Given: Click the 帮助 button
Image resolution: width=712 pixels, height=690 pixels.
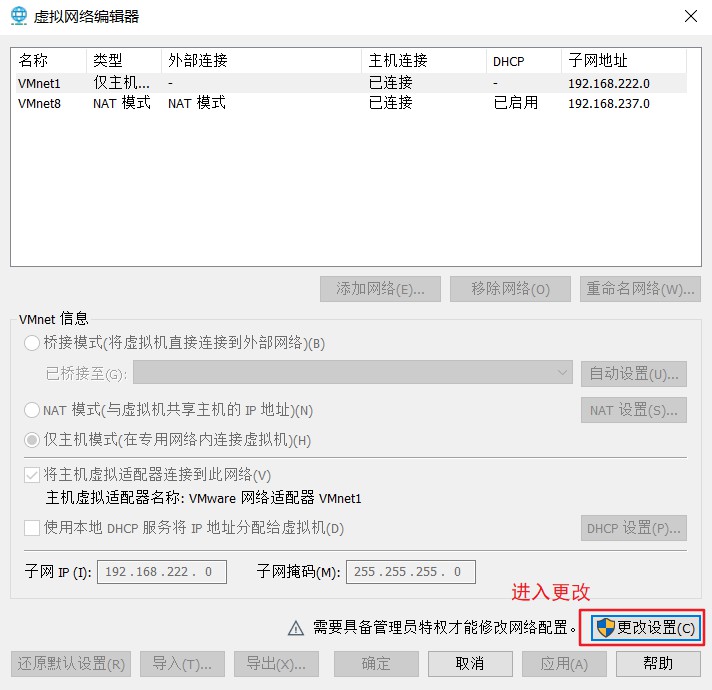Looking at the screenshot, I should 658,664.
